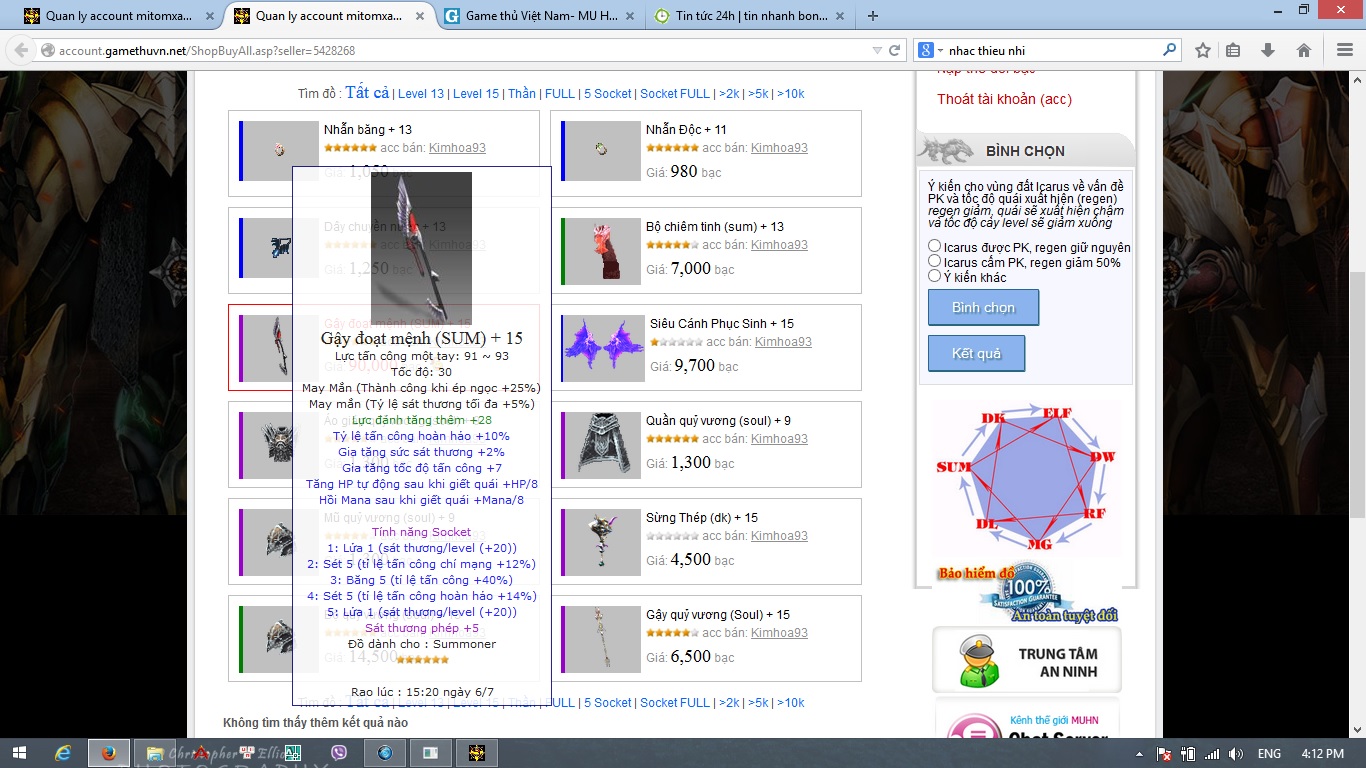The image size is (1366, 768).
Task: Select Ý kiến khác option
Action: point(934,276)
